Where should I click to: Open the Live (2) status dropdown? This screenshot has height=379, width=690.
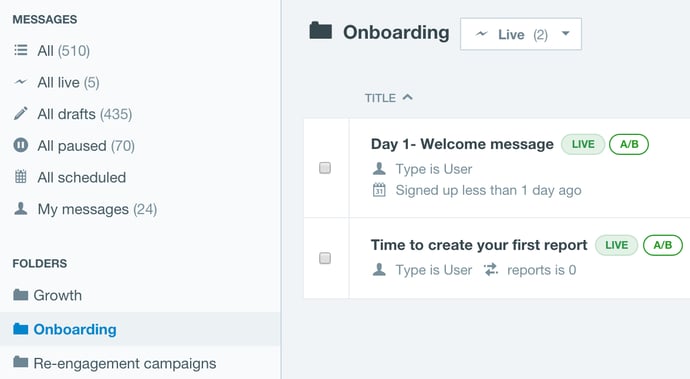[521, 34]
